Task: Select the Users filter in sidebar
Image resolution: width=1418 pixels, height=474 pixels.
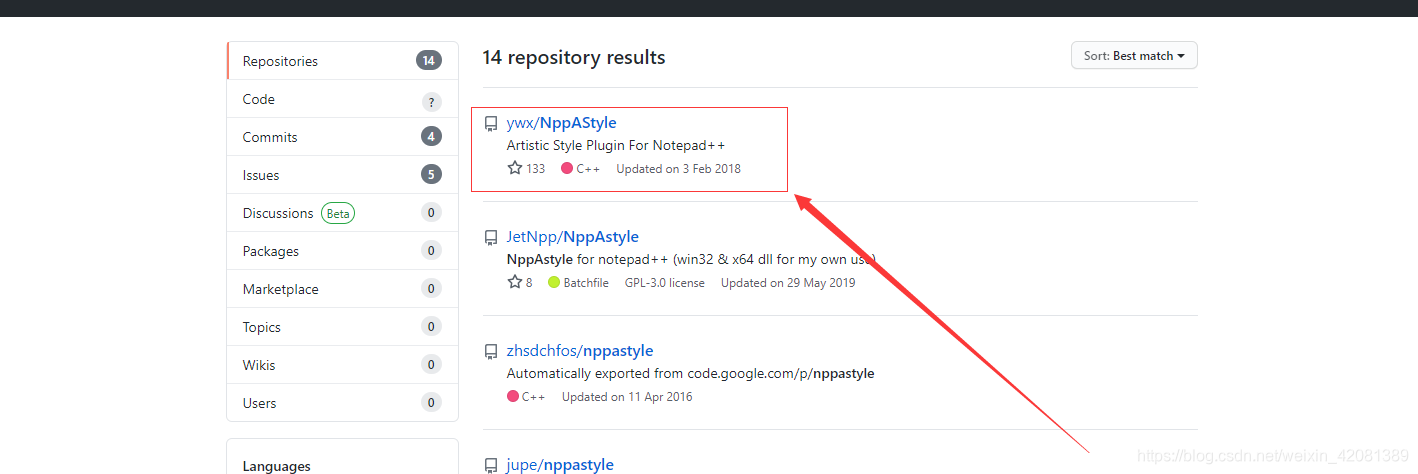Action: (x=342, y=403)
